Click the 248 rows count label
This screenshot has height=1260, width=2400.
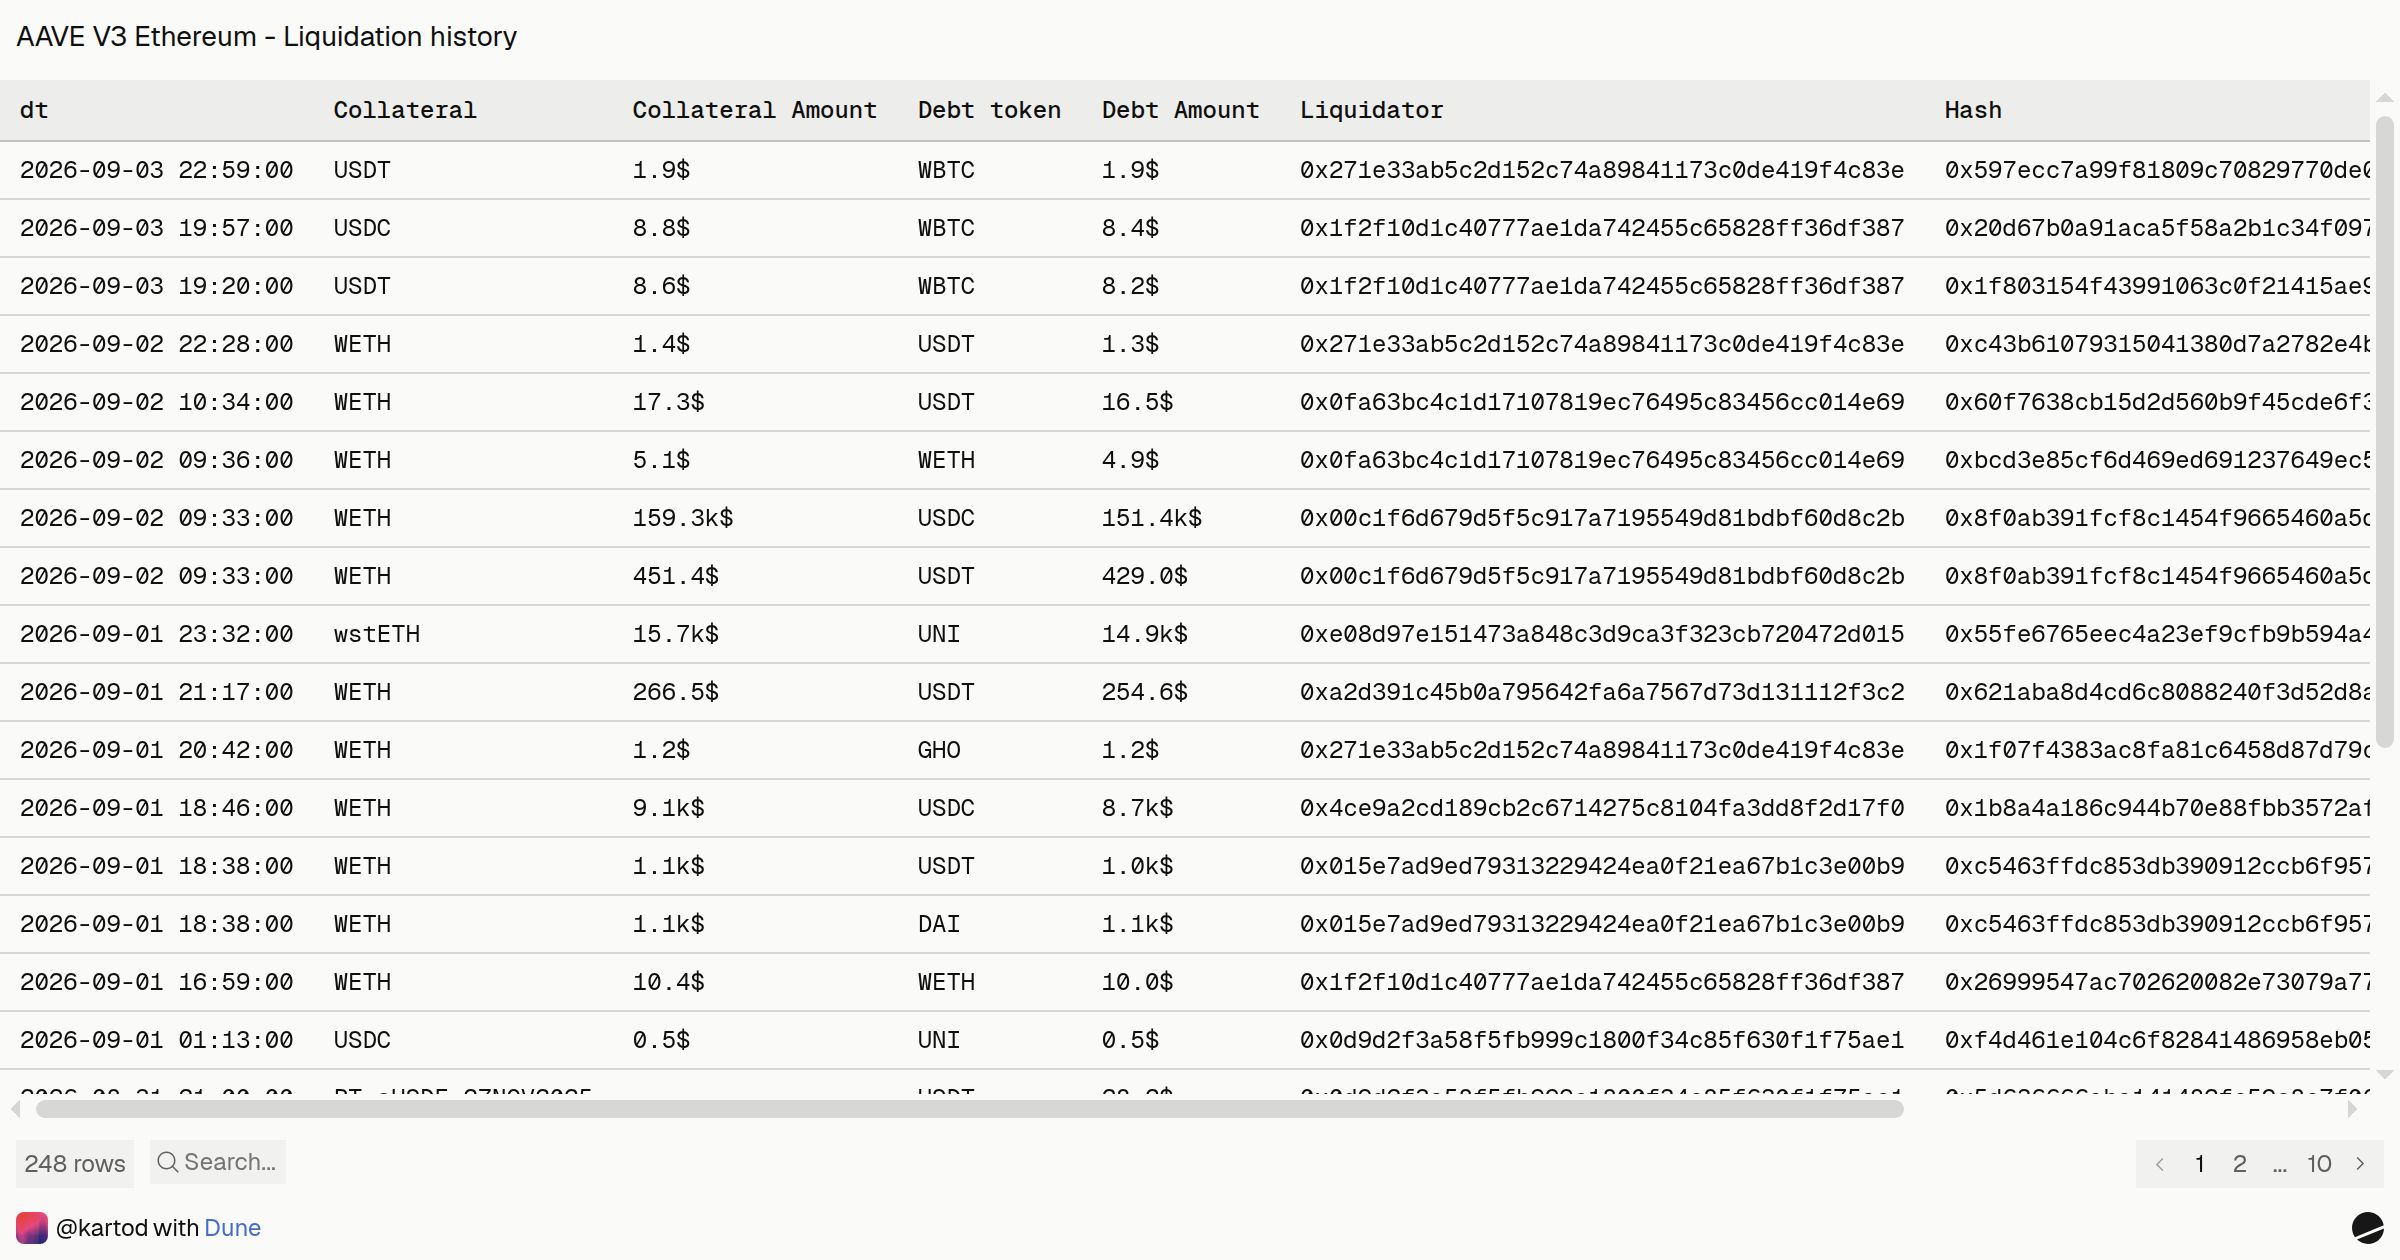point(75,1164)
